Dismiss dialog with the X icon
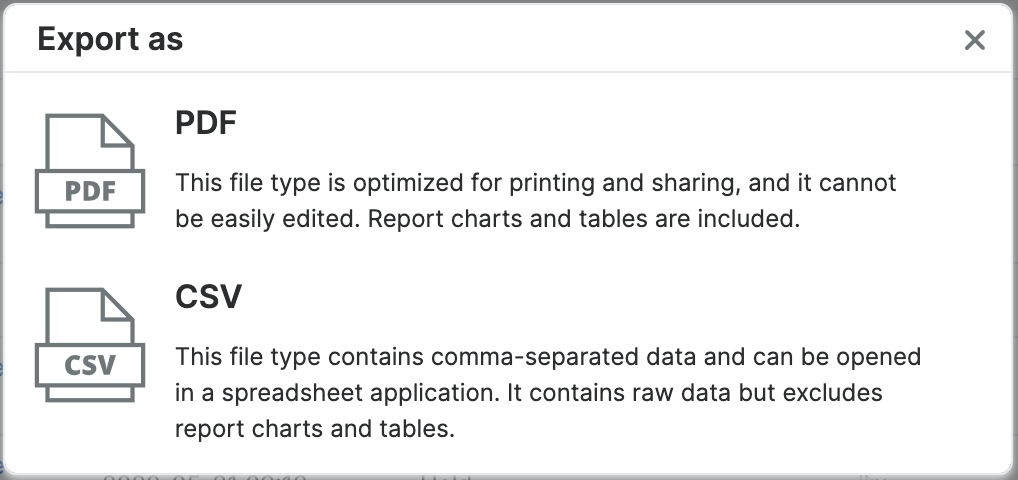The width and height of the screenshot is (1018, 480). point(974,40)
